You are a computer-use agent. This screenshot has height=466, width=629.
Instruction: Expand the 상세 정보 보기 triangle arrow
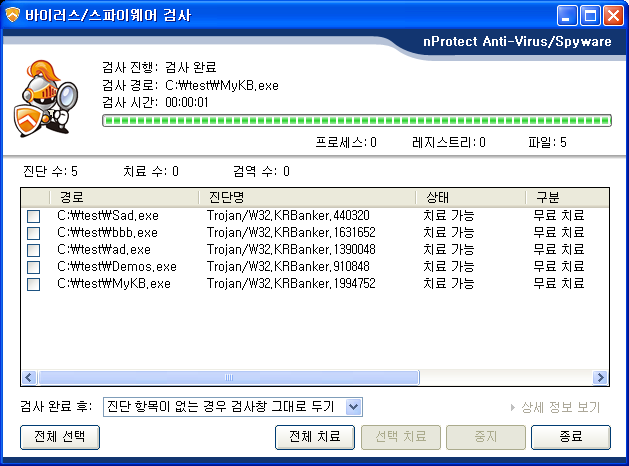[x=513, y=407]
